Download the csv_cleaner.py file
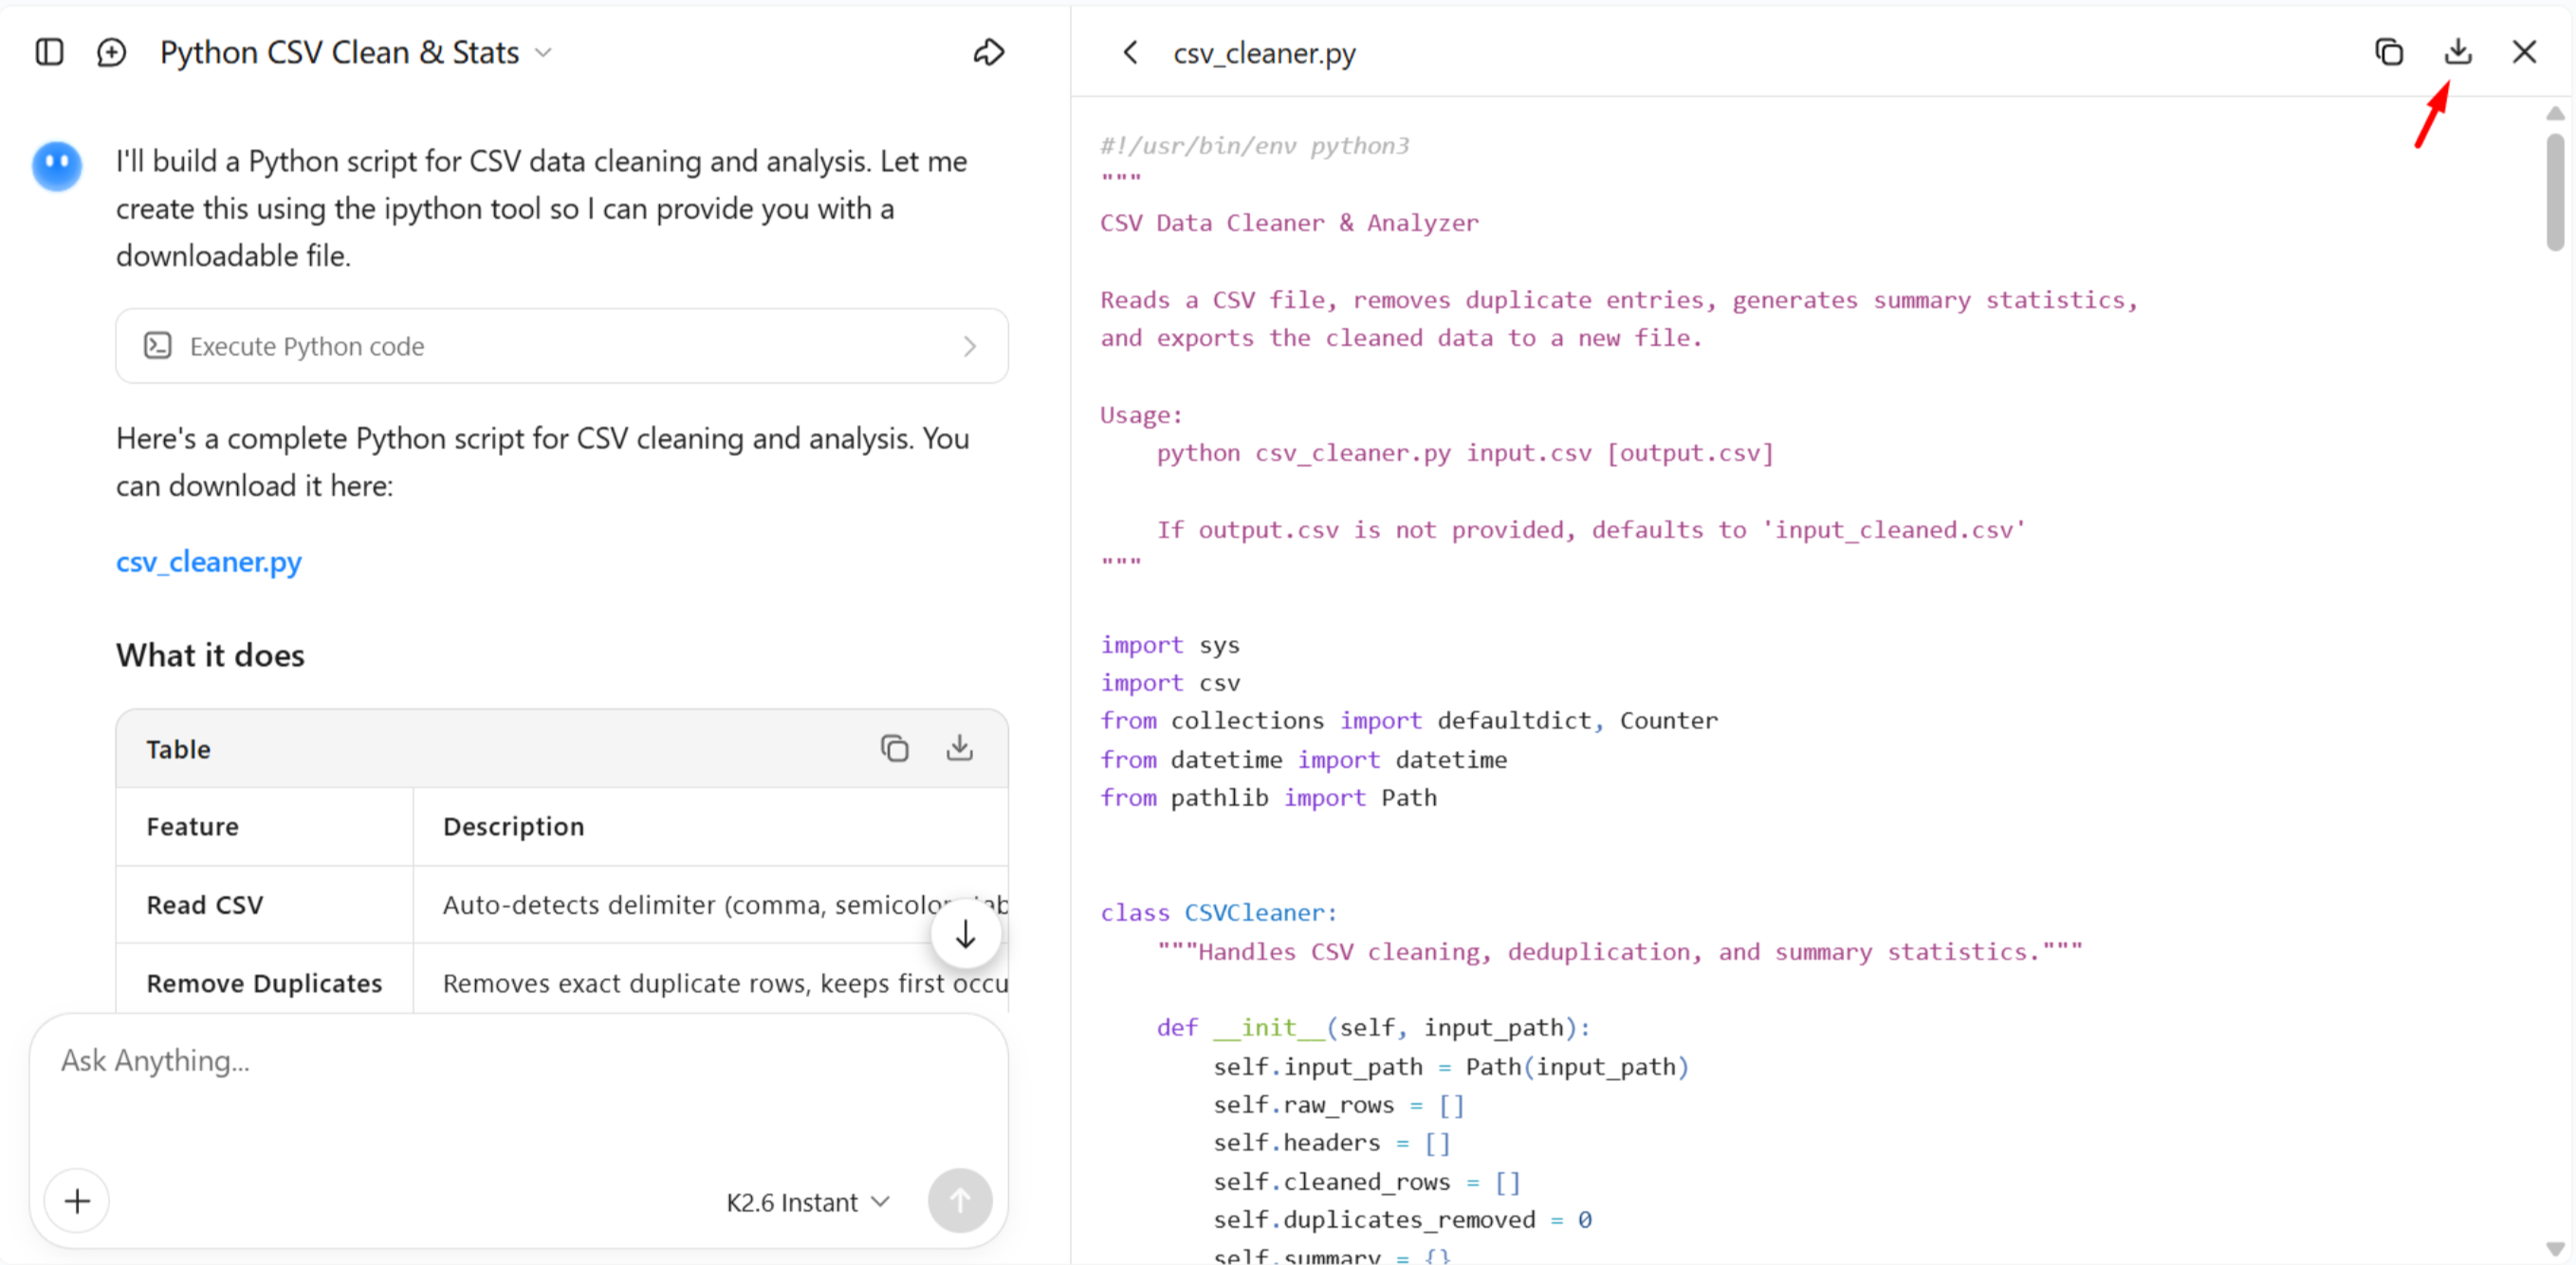 2458,52
